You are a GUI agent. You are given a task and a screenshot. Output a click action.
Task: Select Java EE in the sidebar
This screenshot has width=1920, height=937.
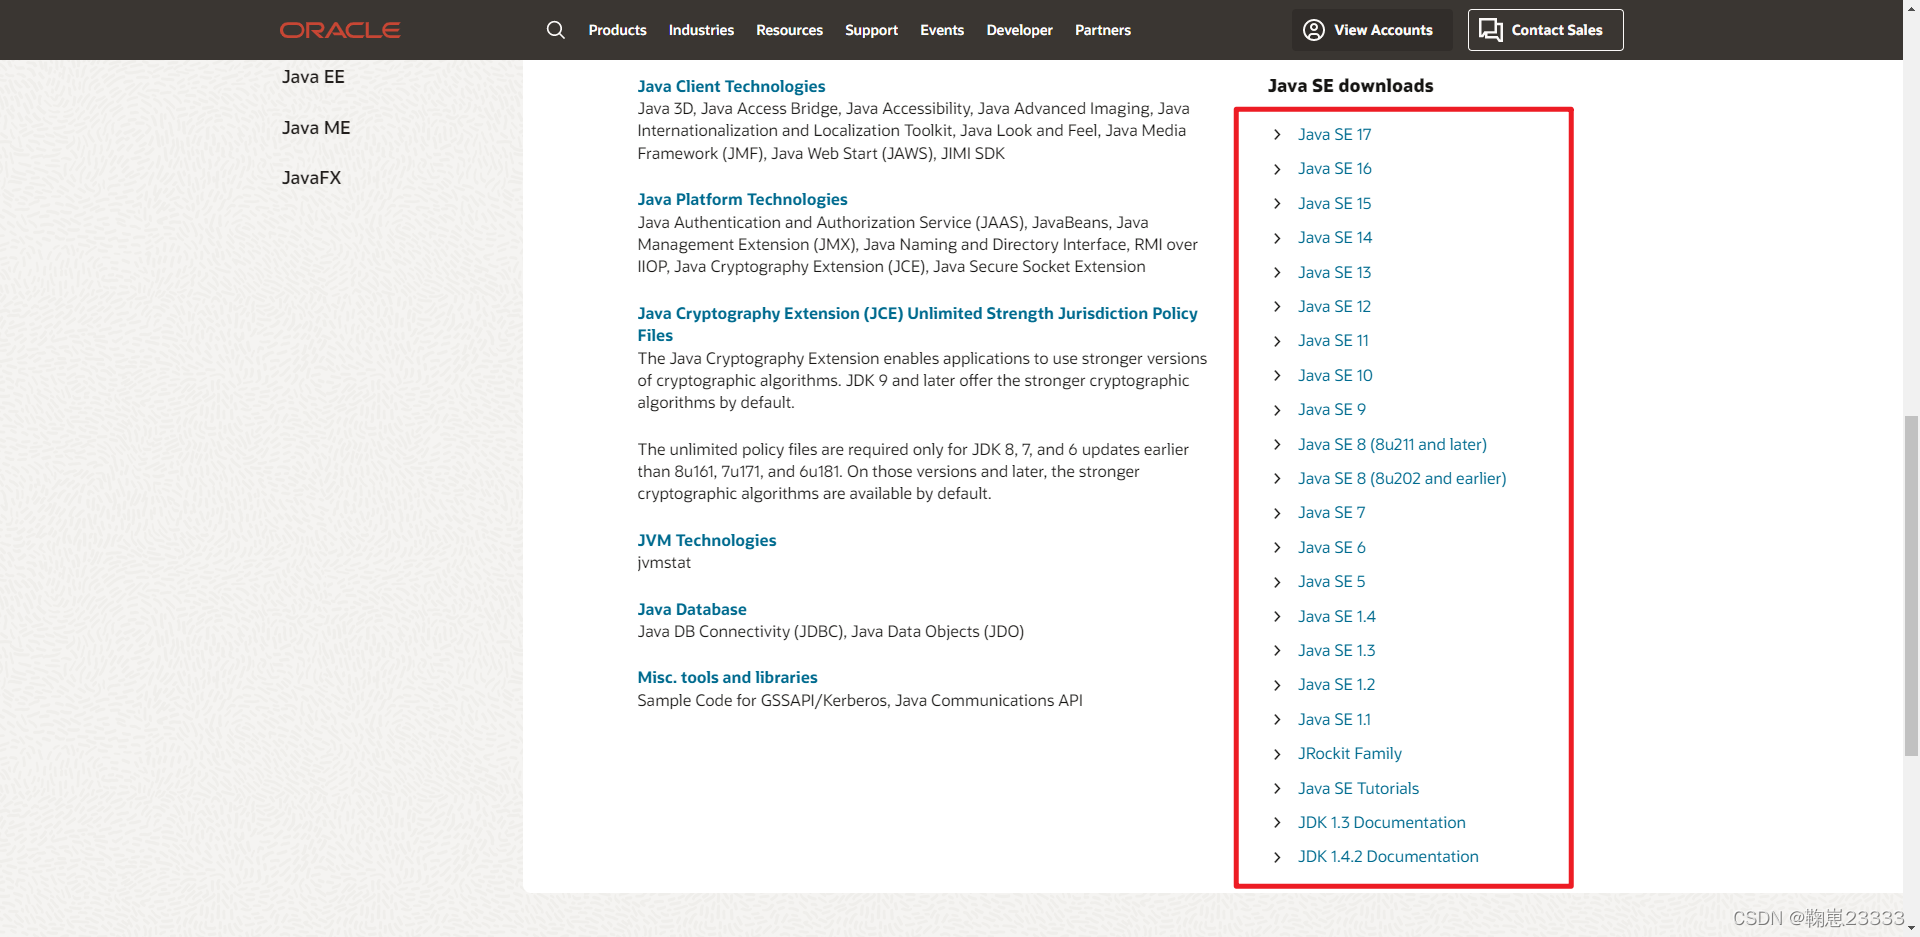313,77
